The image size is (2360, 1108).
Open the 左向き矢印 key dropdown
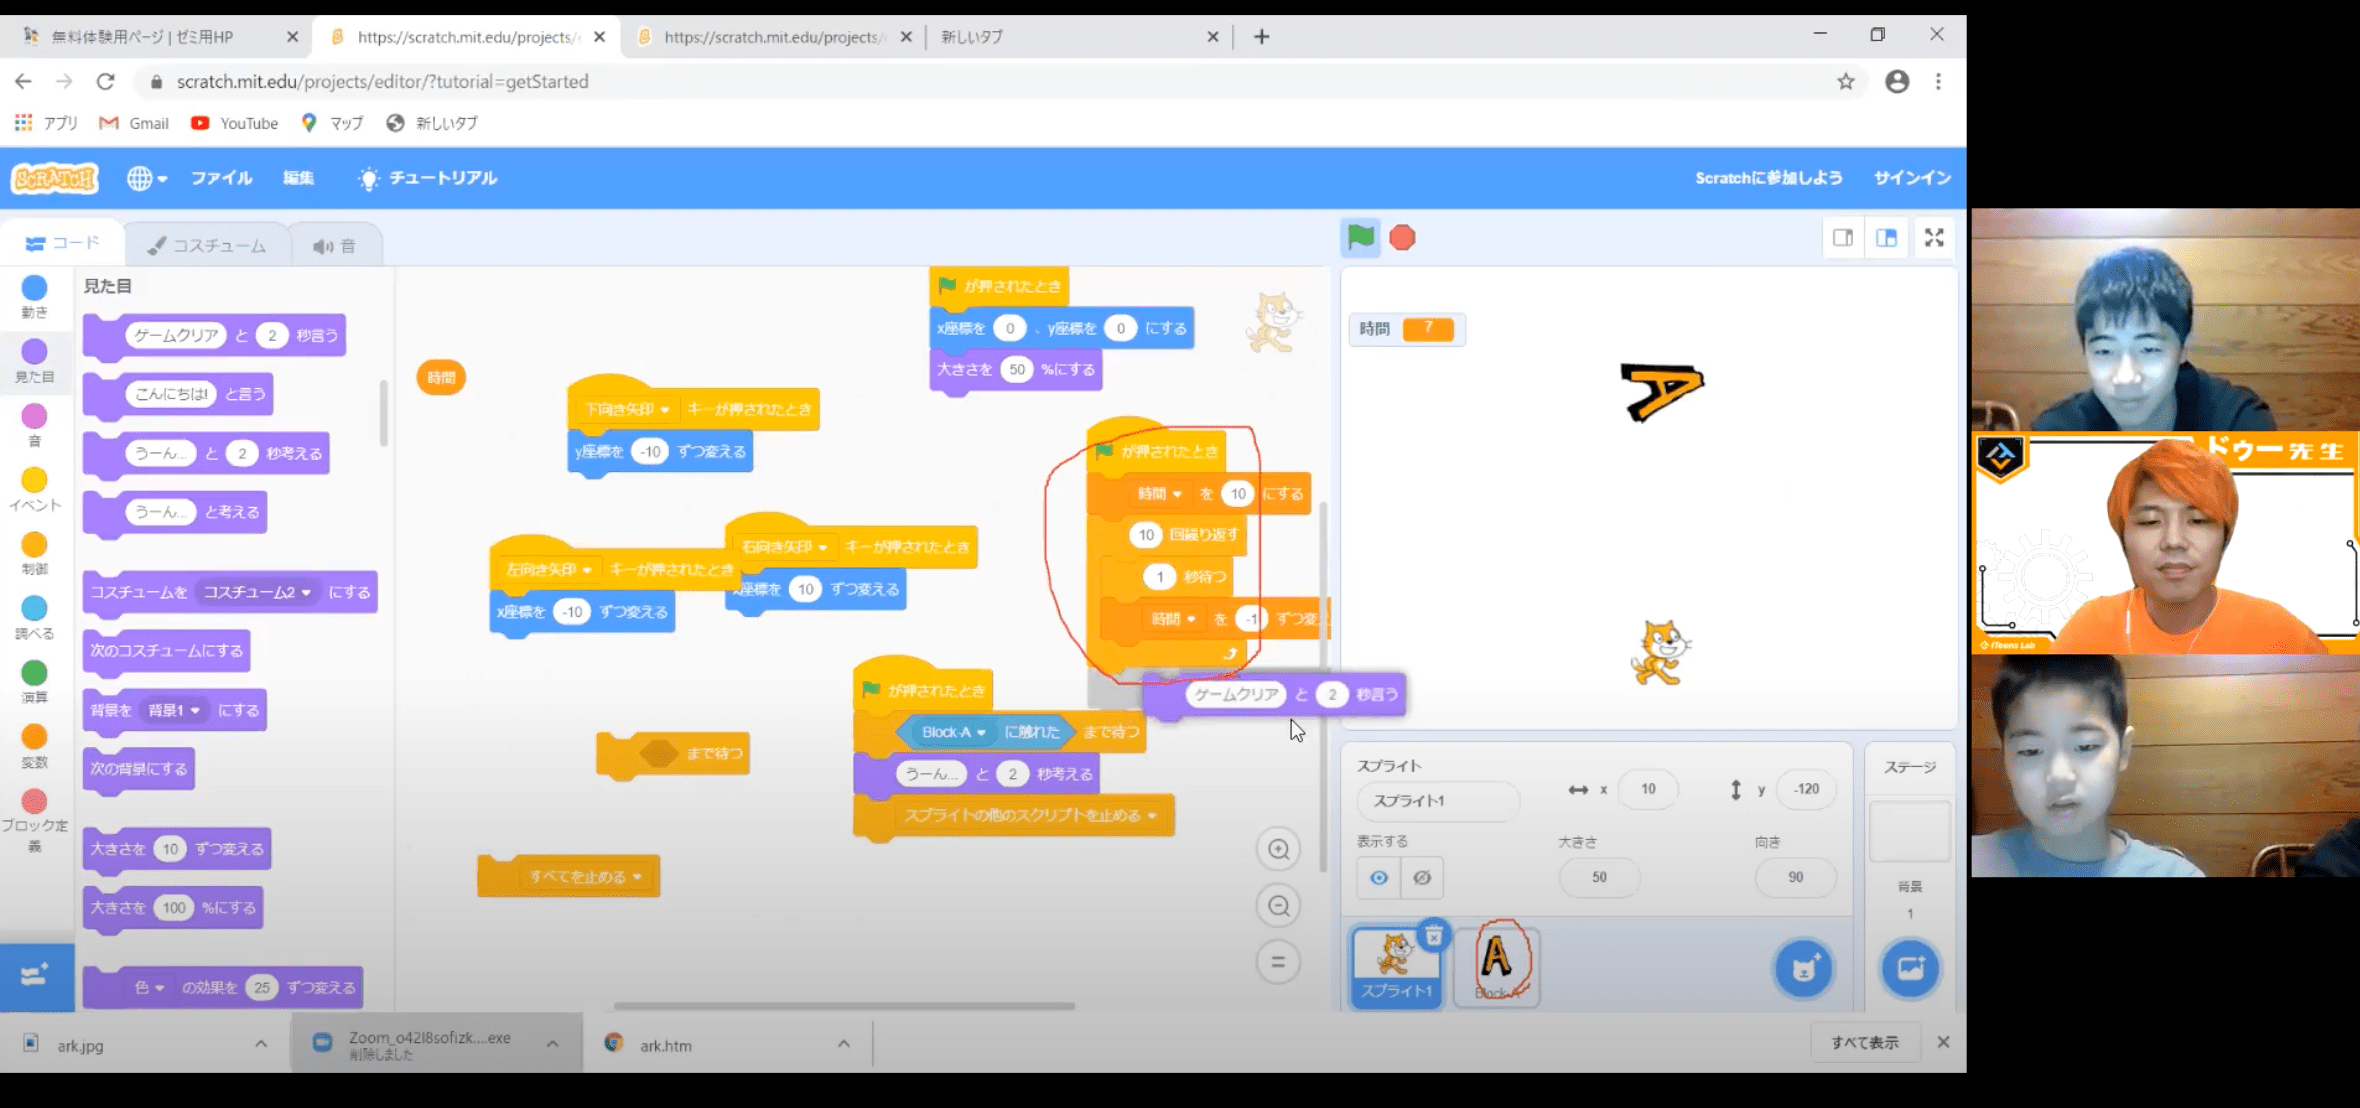548,569
